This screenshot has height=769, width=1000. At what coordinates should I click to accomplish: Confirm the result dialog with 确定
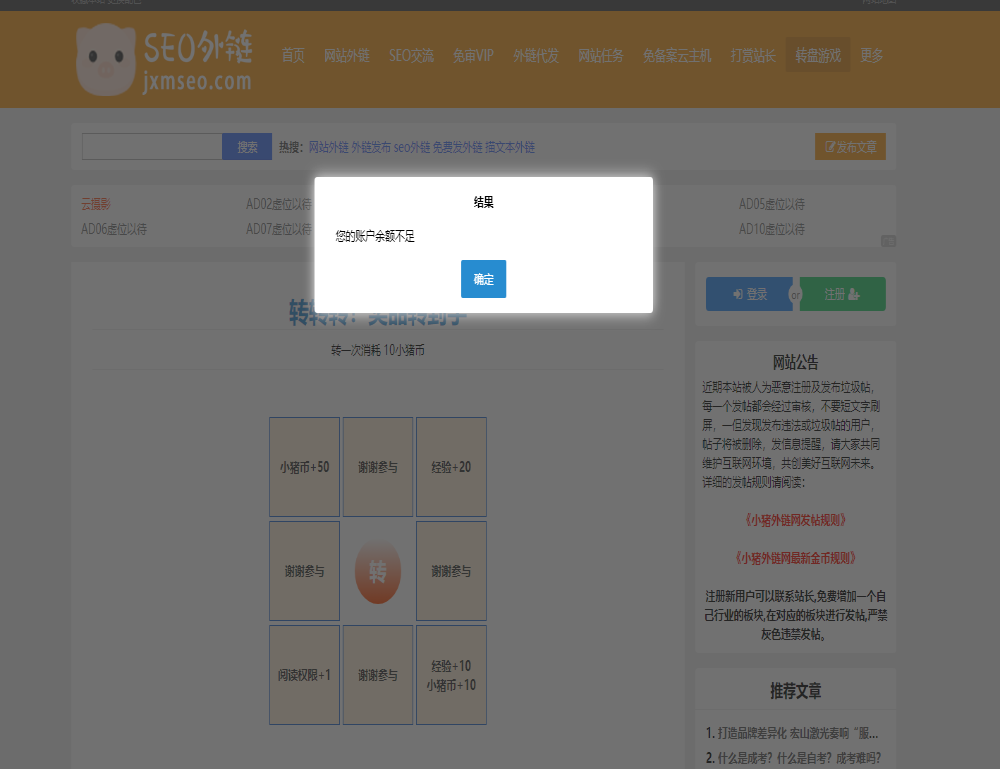point(483,279)
